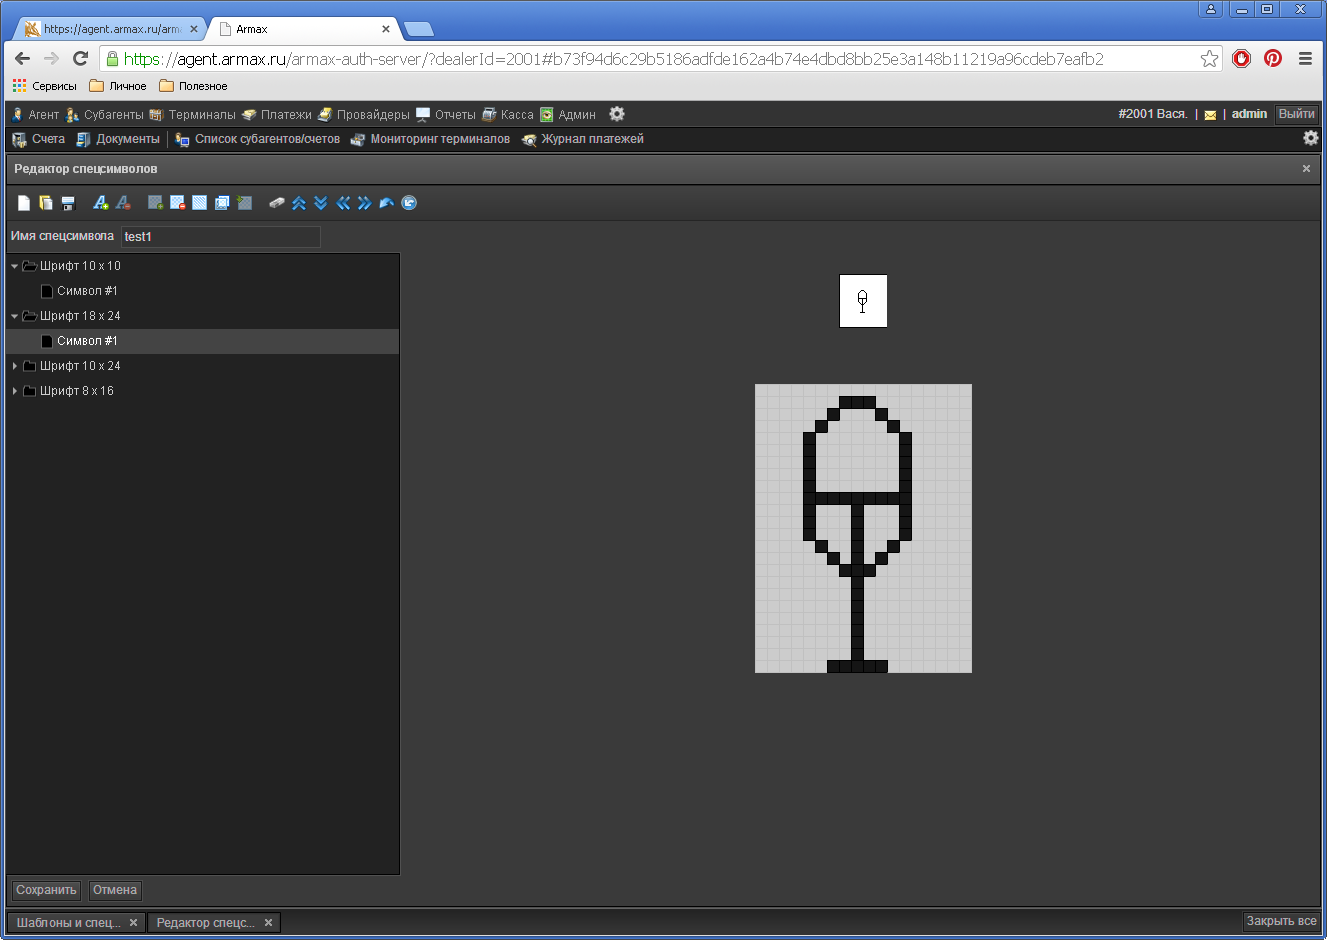Bookmark the page with the star icon

click(x=1209, y=59)
